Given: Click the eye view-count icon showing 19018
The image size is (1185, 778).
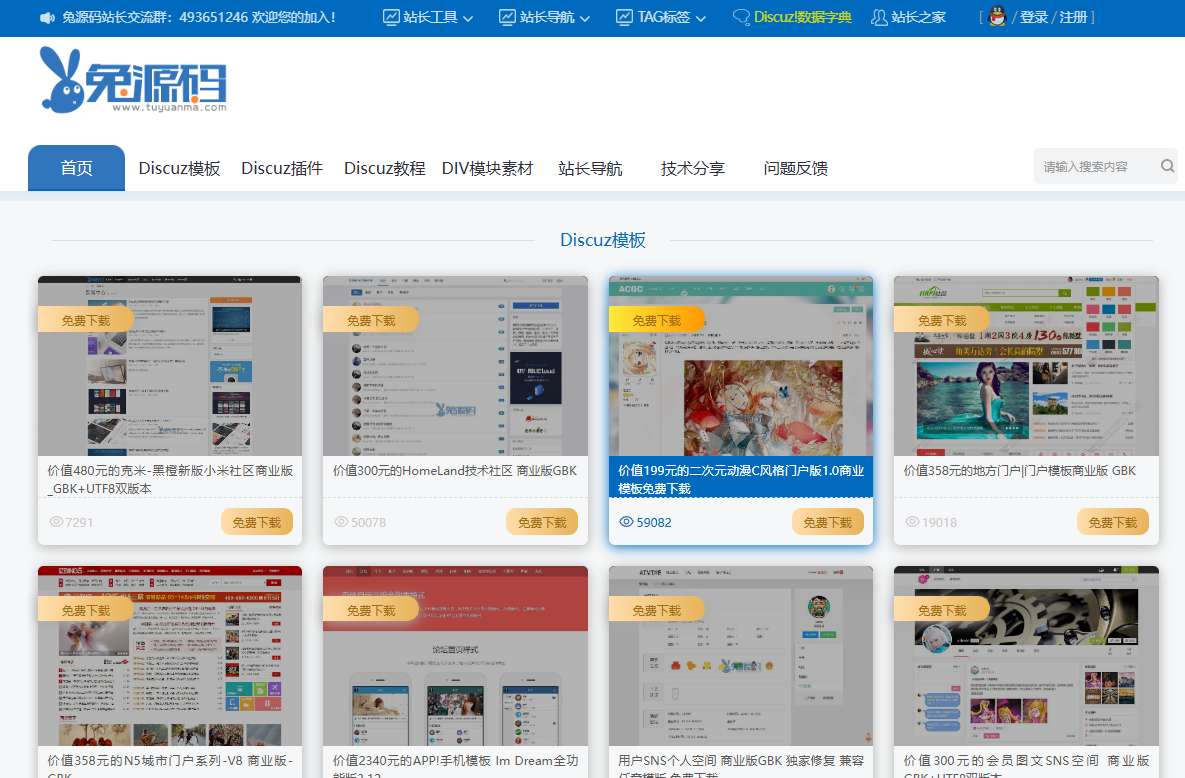Looking at the screenshot, I should pyautogui.click(x=912, y=522).
